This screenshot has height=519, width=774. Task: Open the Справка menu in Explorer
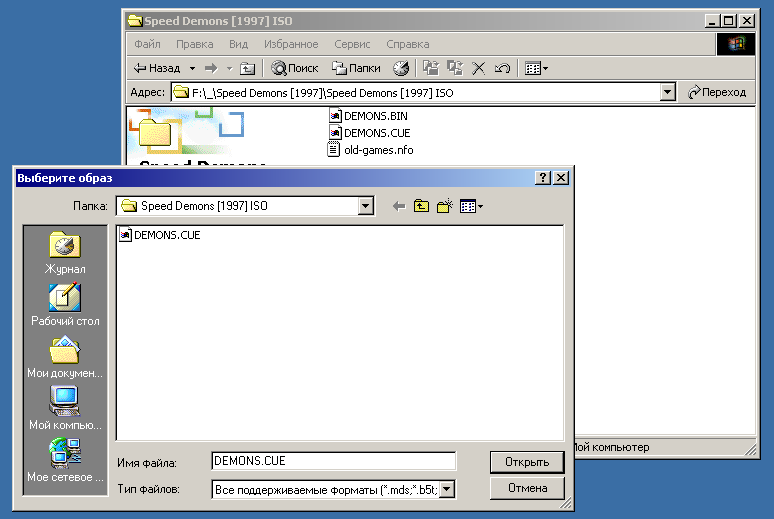(408, 44)
